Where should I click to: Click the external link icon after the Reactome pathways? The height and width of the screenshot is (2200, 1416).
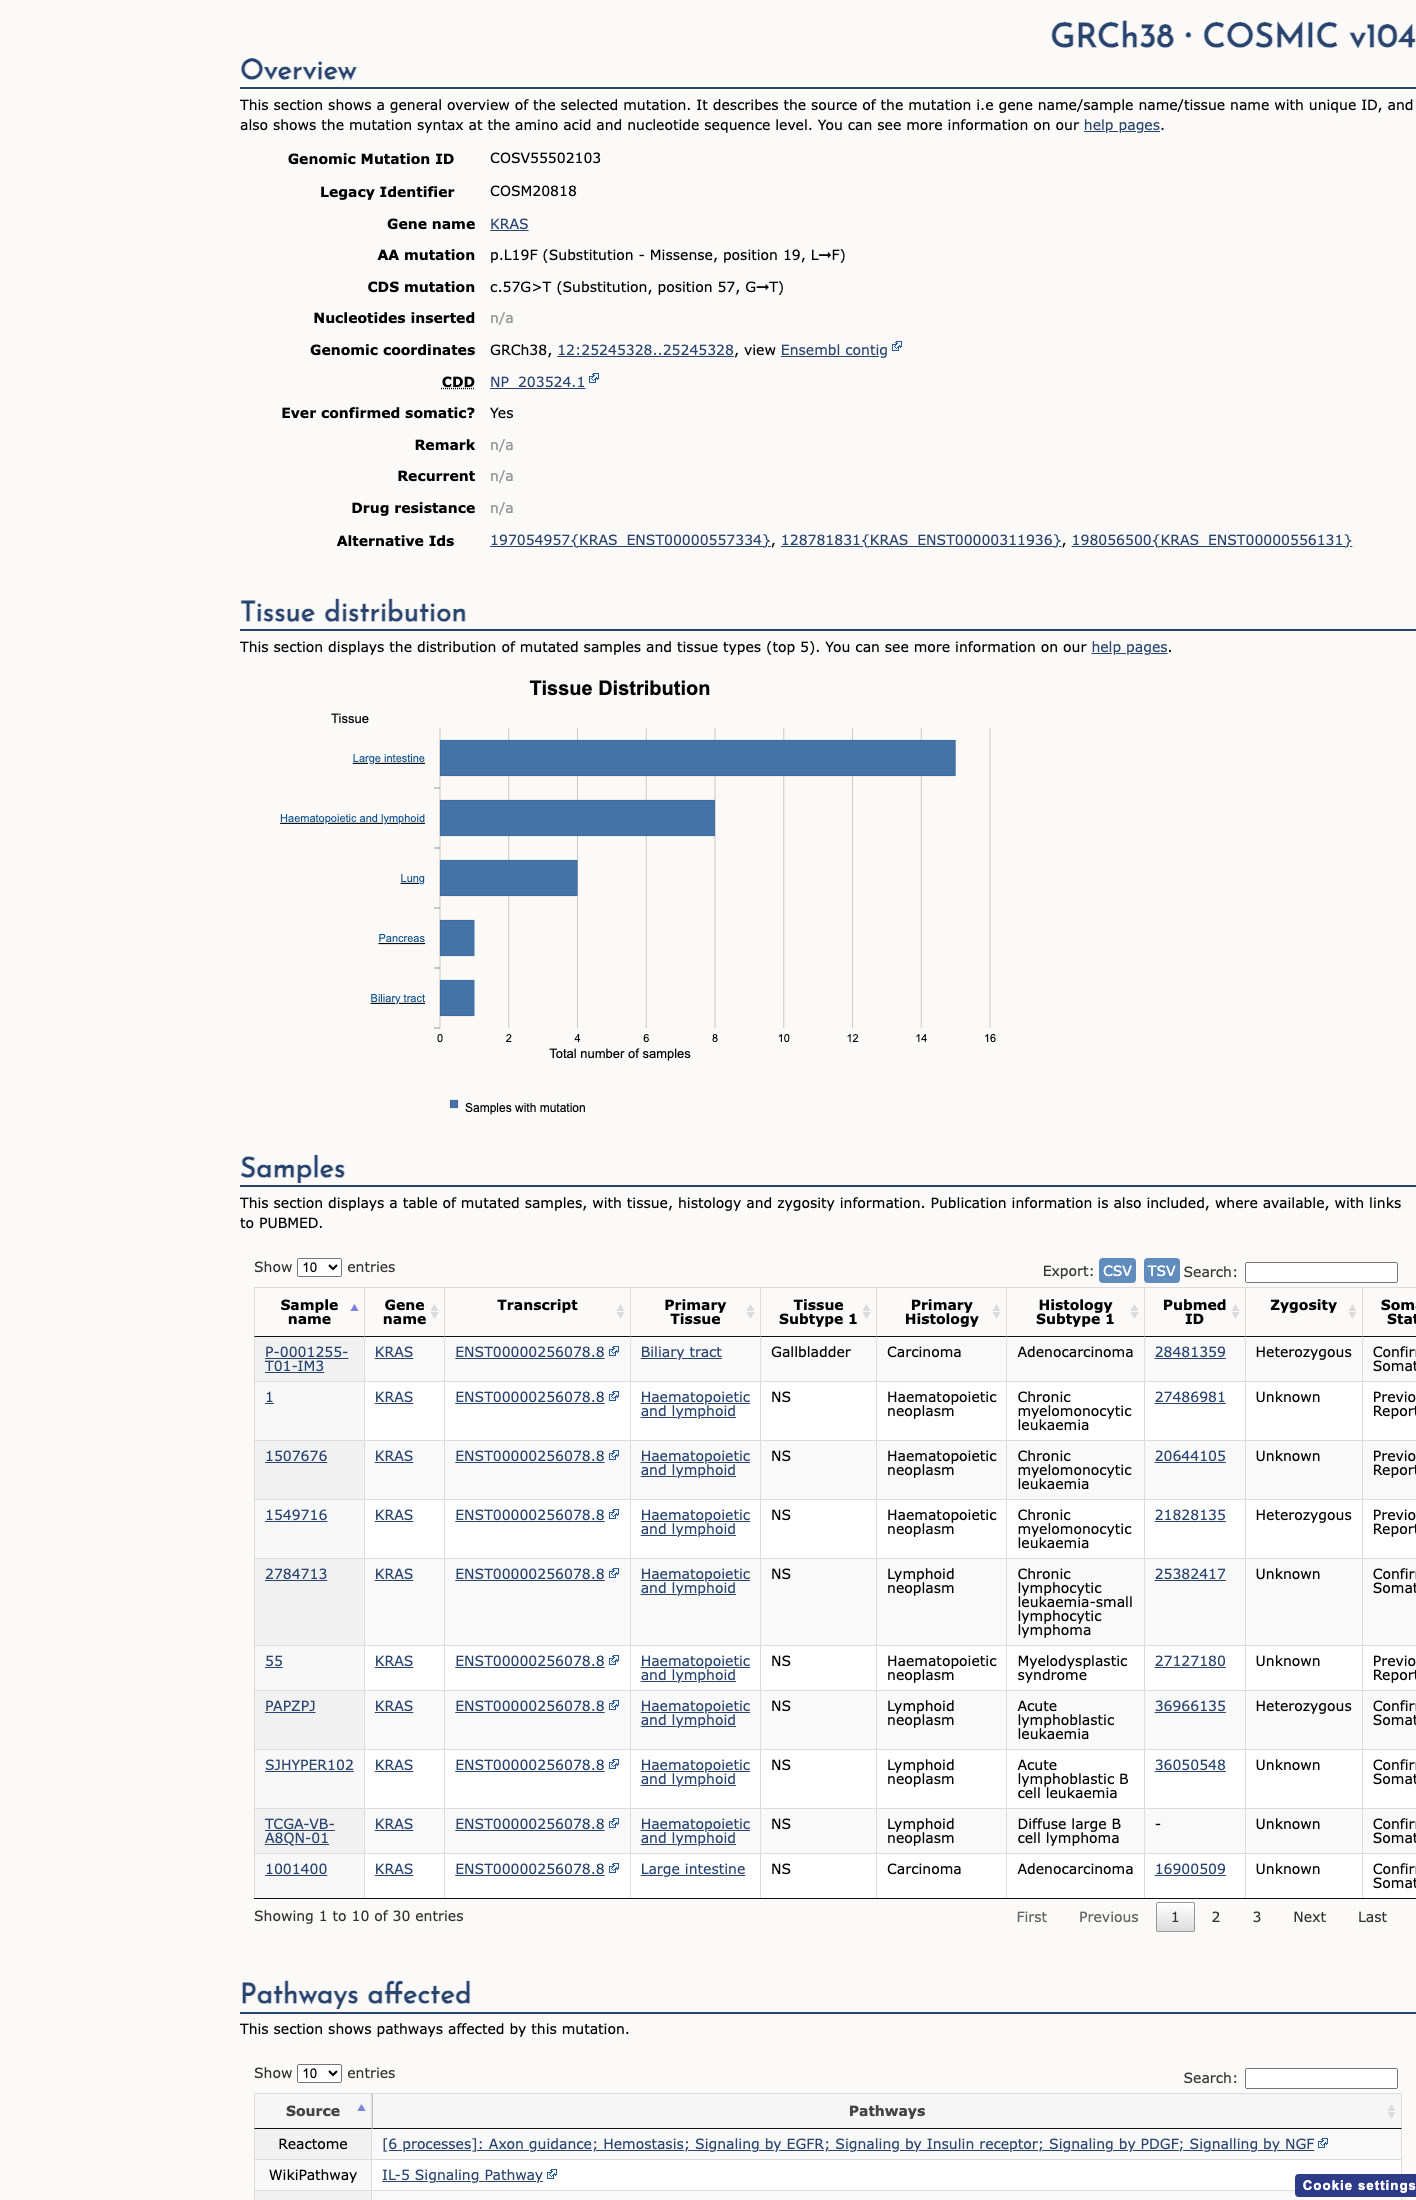tap(1323, 2143)
